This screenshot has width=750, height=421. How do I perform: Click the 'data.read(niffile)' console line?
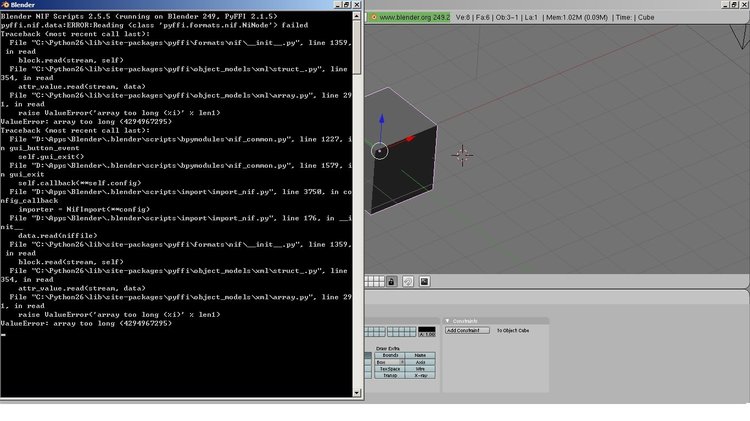click(x=57, y=235)
